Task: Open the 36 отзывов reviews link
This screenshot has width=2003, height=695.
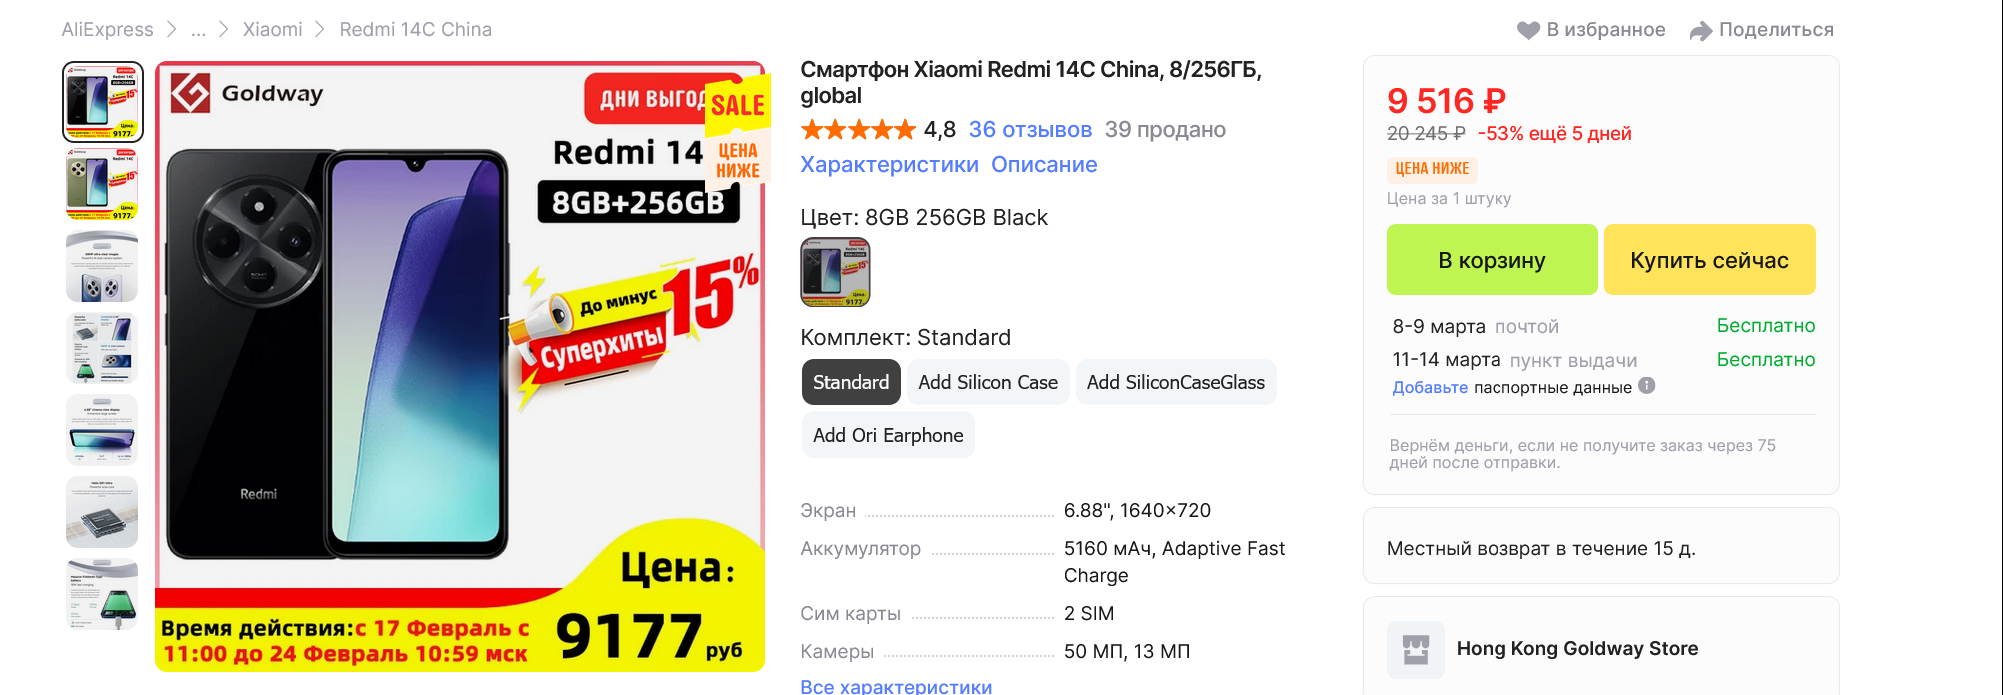Action: [1030, 130]
